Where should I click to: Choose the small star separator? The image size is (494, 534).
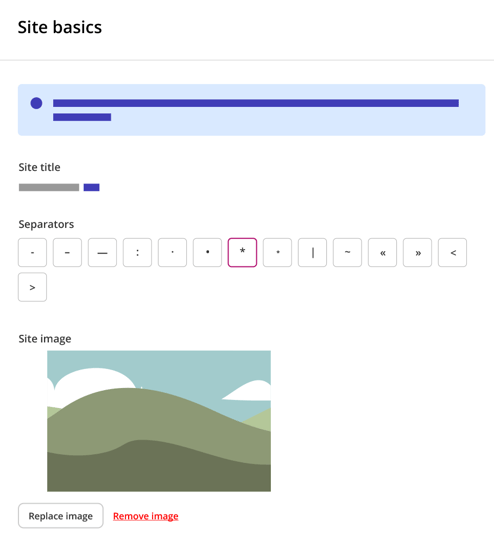click(x=277, y=252)
